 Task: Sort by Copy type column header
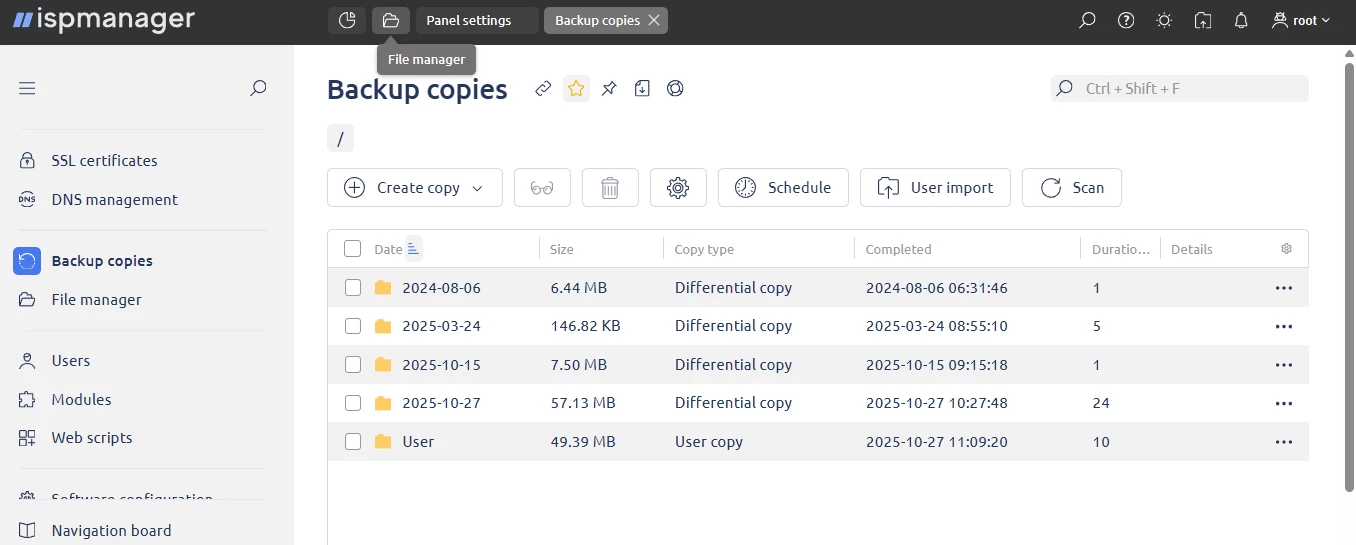tap(704, 249)
